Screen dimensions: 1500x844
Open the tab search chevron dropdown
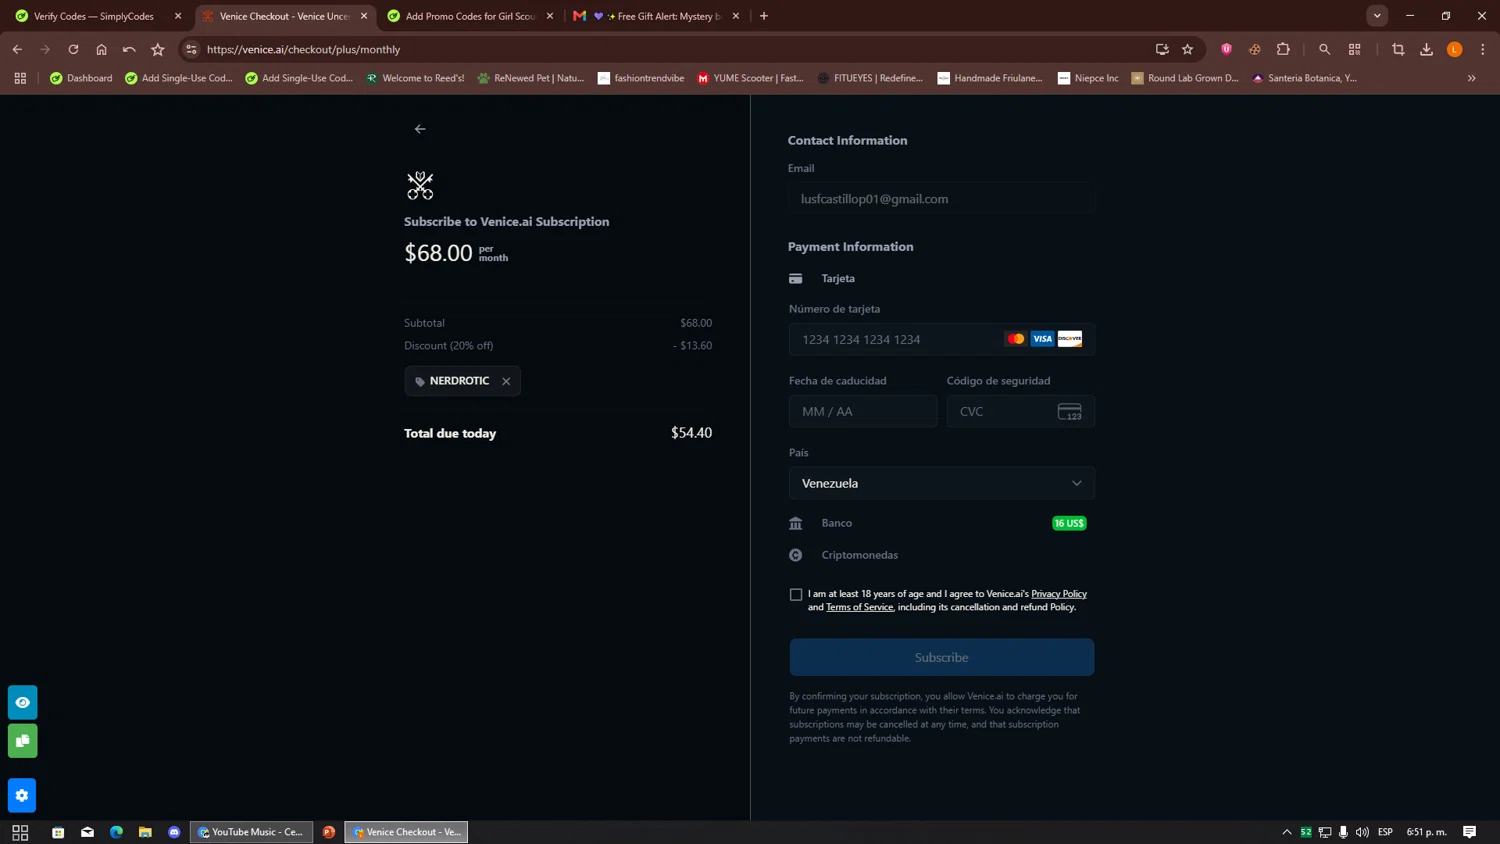(1377, 16)
